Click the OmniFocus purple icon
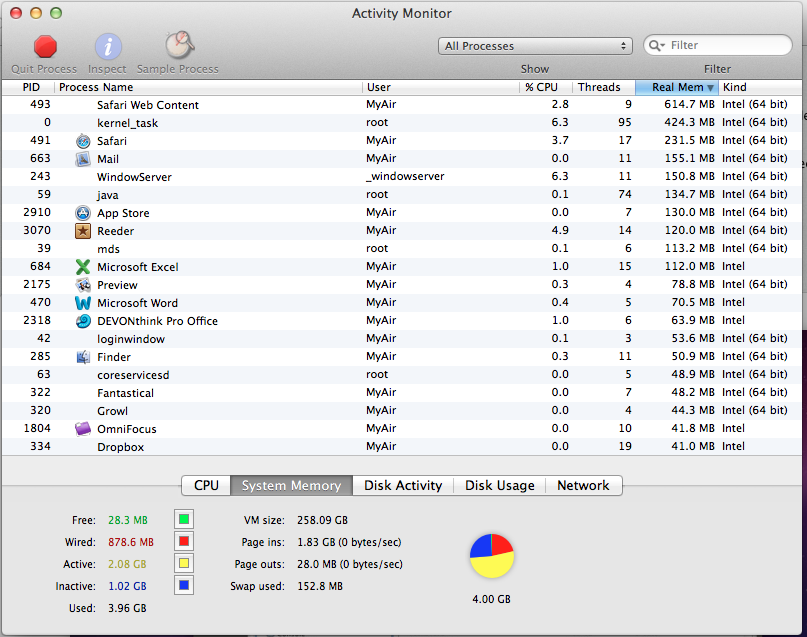 [83, 429]
